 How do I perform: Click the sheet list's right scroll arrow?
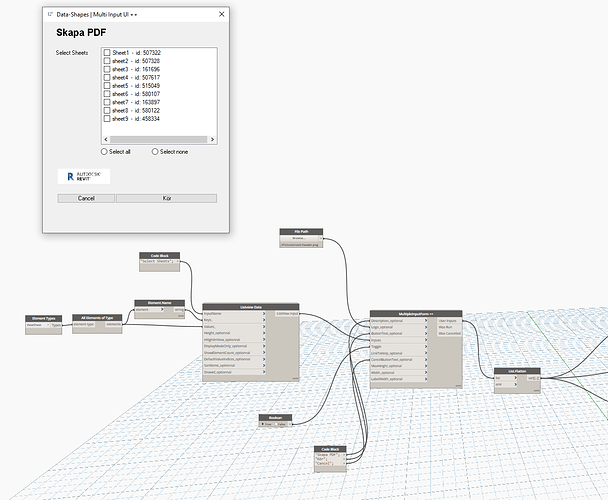(212, 139)
